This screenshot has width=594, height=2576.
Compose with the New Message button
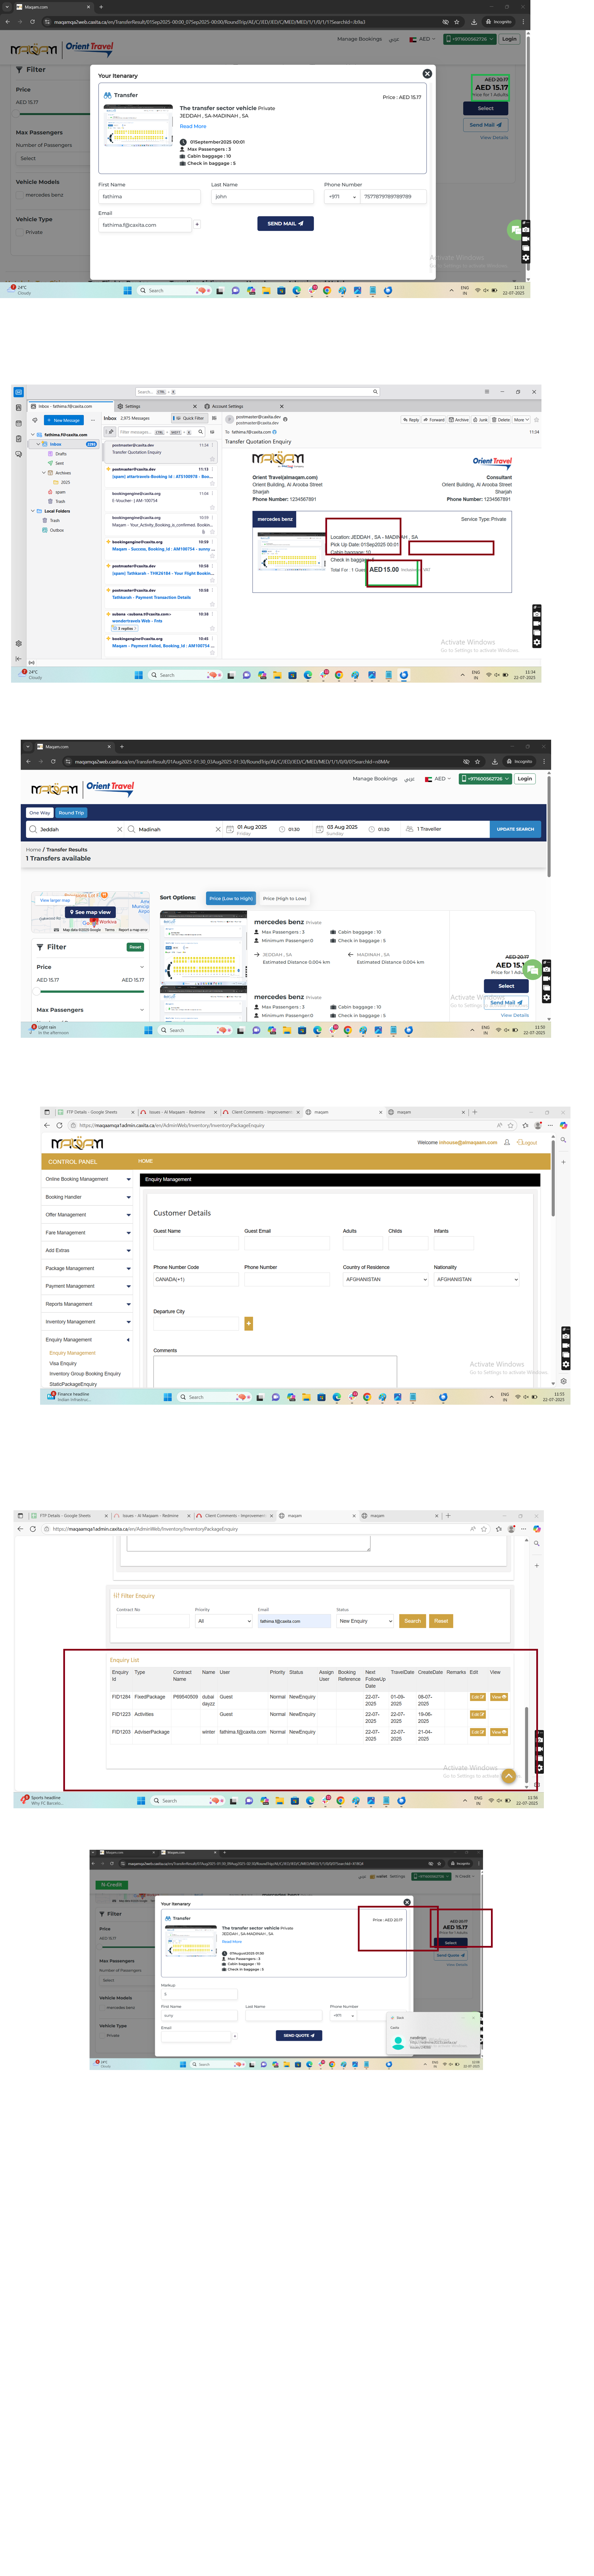[63, 420]
